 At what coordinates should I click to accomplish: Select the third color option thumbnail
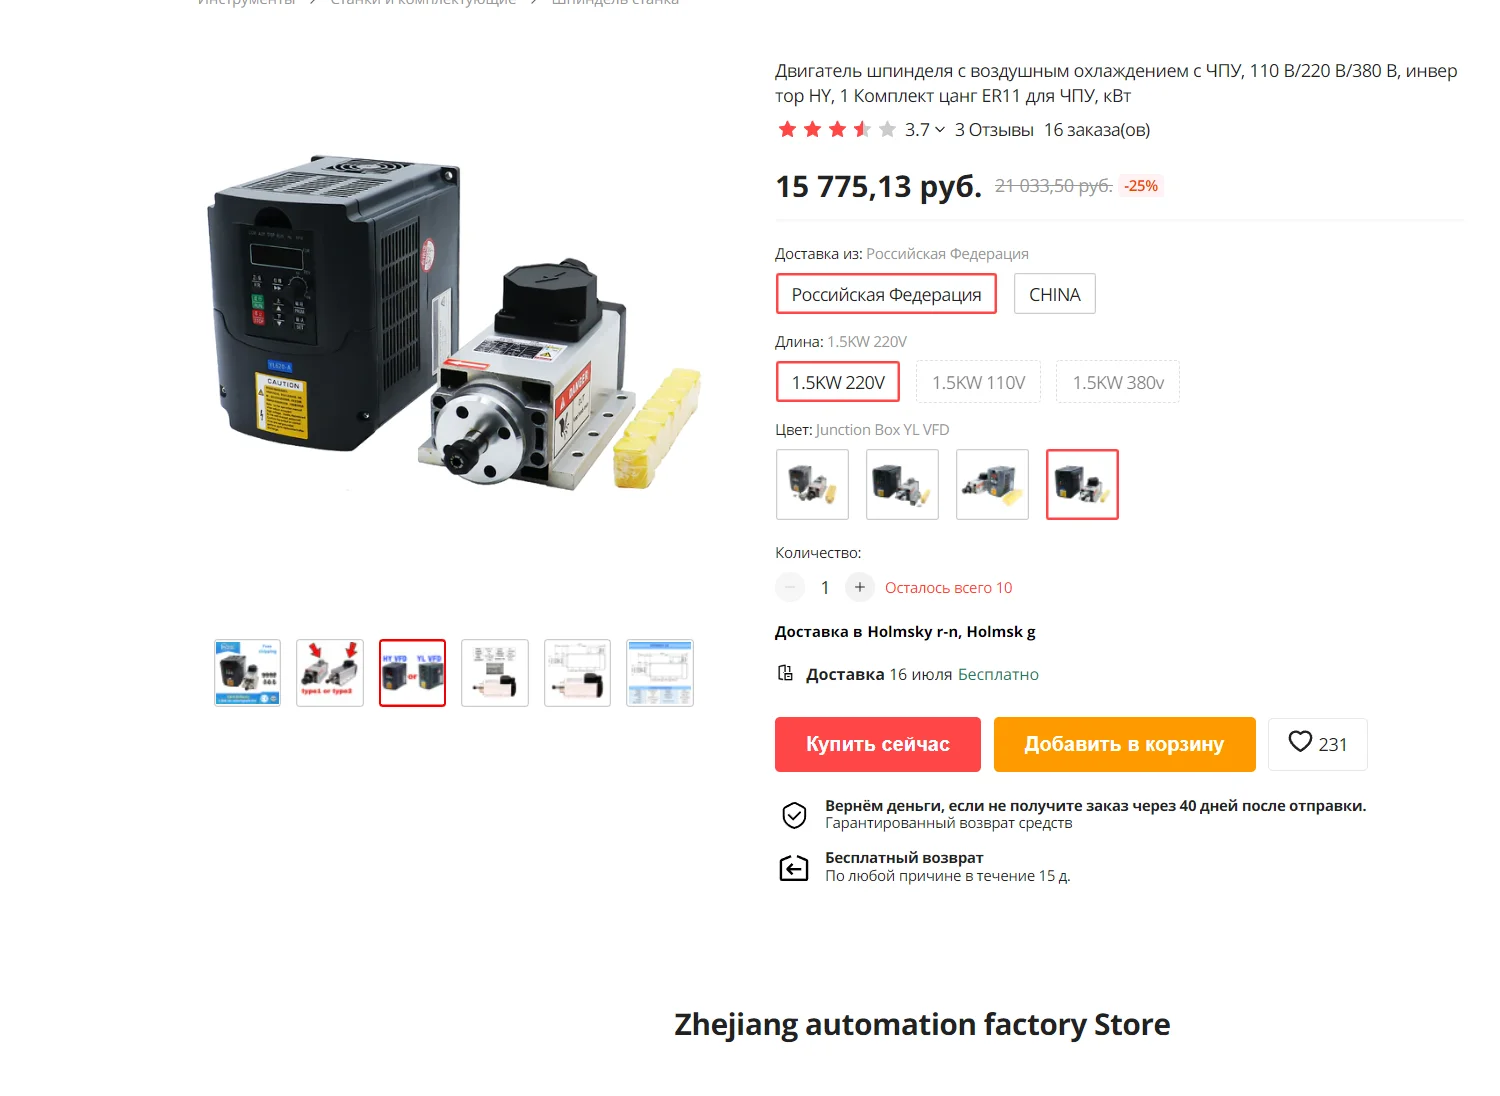[992, 484]
